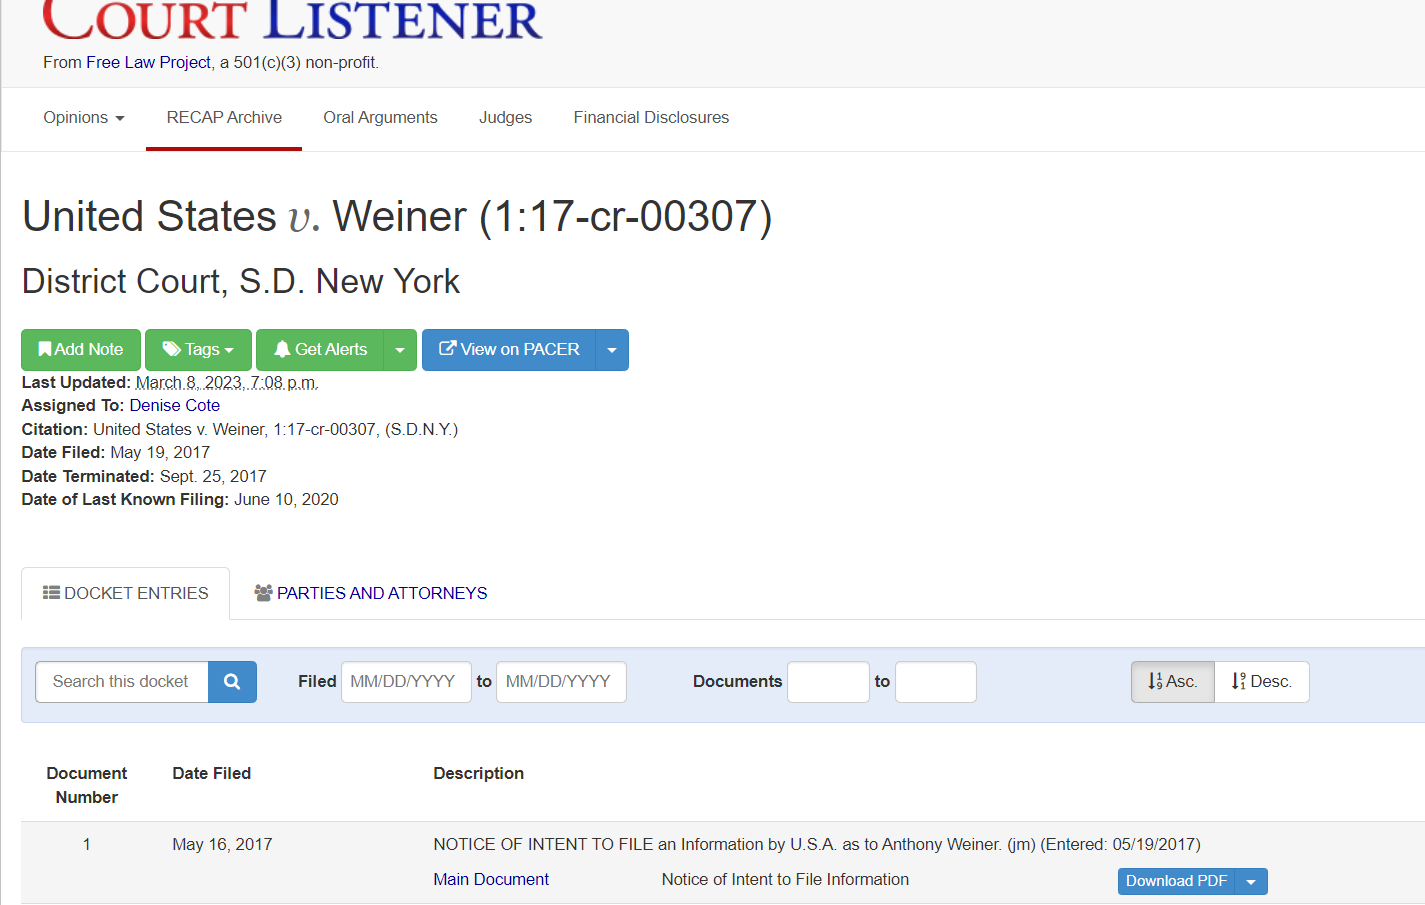Image resolution: width=1425 pixels, height=905 pixels.
Task: Click the 'May 16, 2017' filed date
Action: pos(222,844)
